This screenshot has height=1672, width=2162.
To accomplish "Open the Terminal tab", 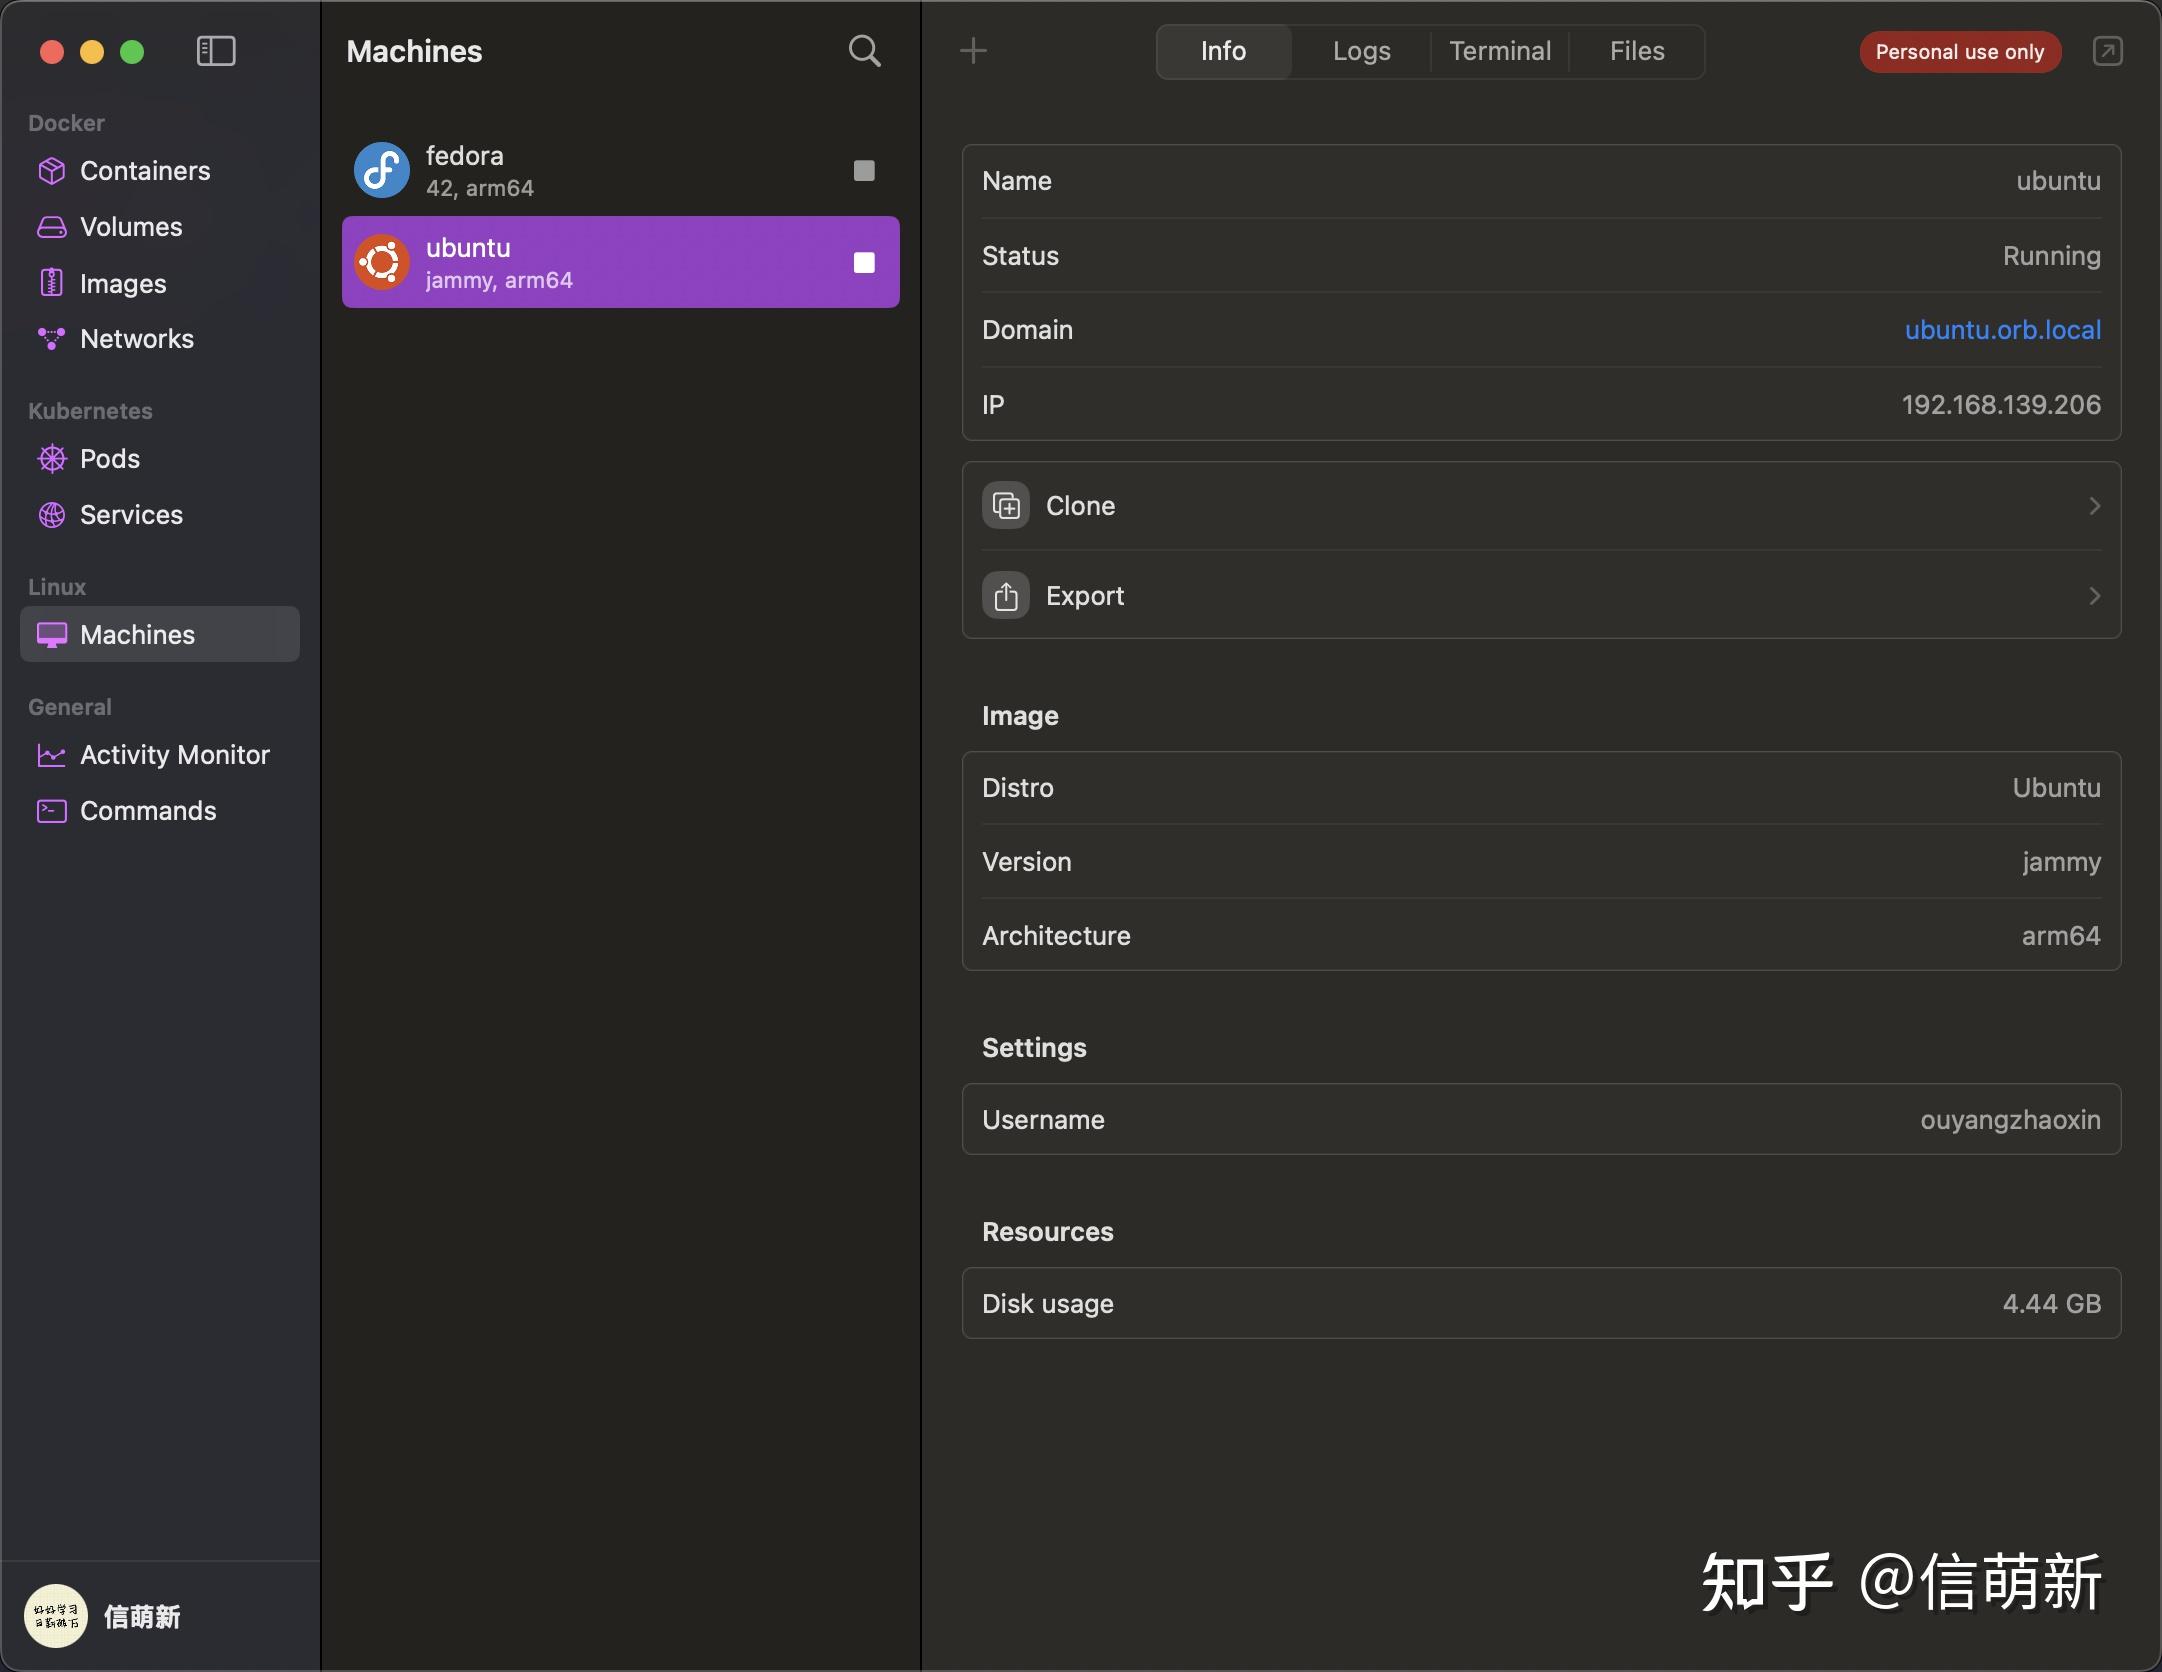I will (1500, 51).
